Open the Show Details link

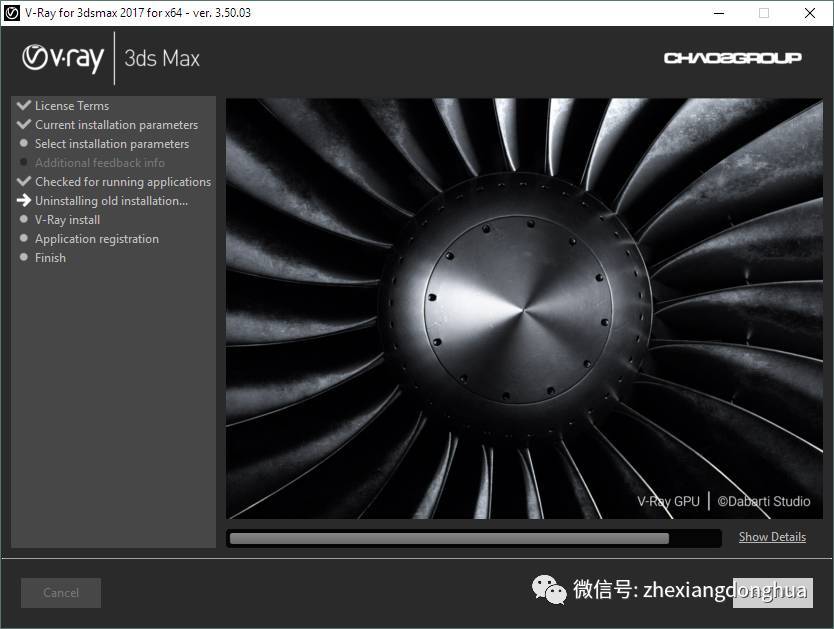coord(772,537)
